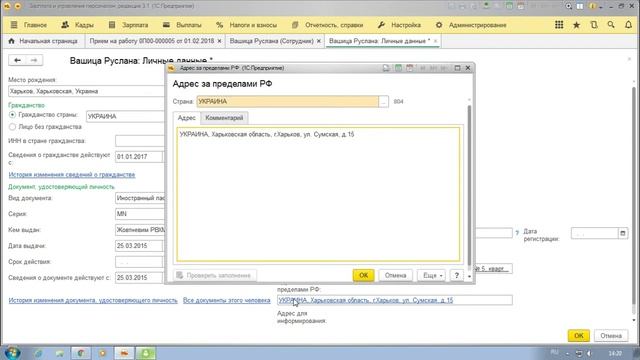Image resolution: width=640 pixels, height=360 pixels.
Task: Click the zoom magnifier icon in the top title bar
Action: (x=569, y=6)
